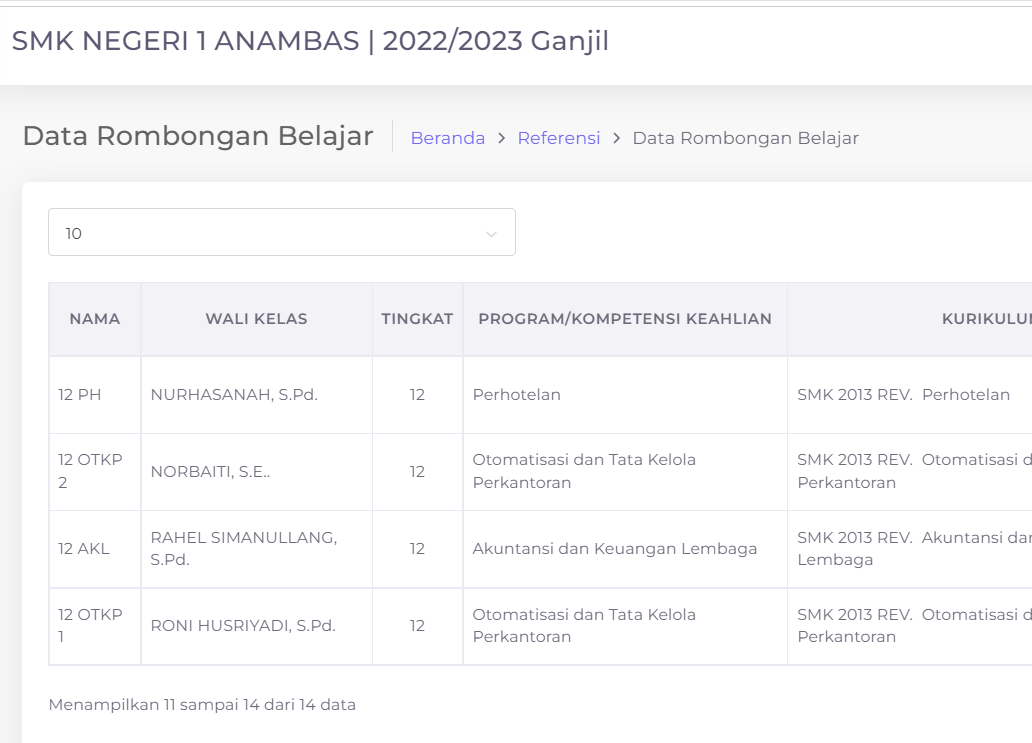Click the TINGKAT column header
1032x743 pixels.
click(416, 318)
